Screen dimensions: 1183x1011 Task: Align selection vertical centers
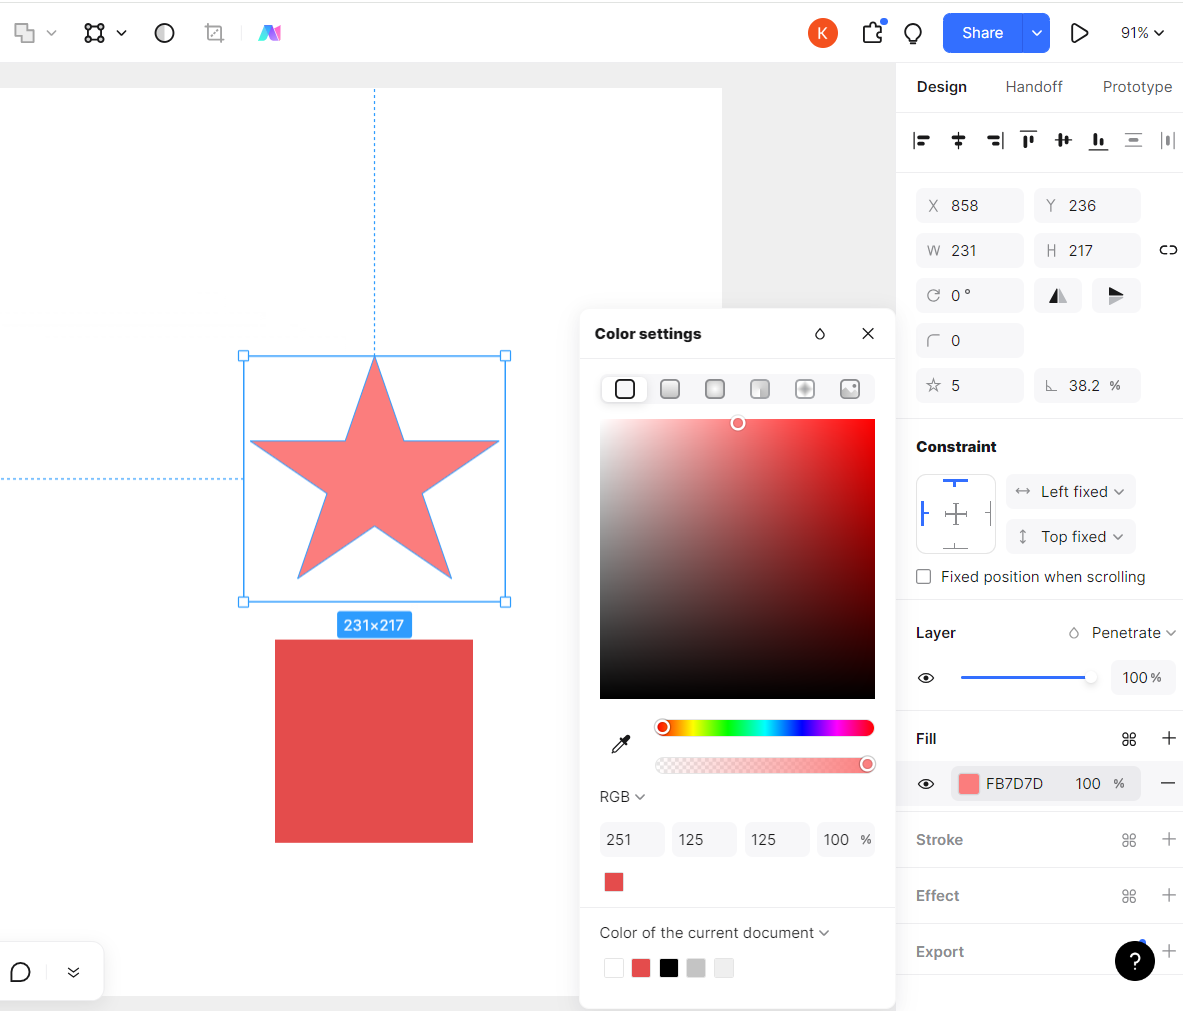click(1063, 140)
